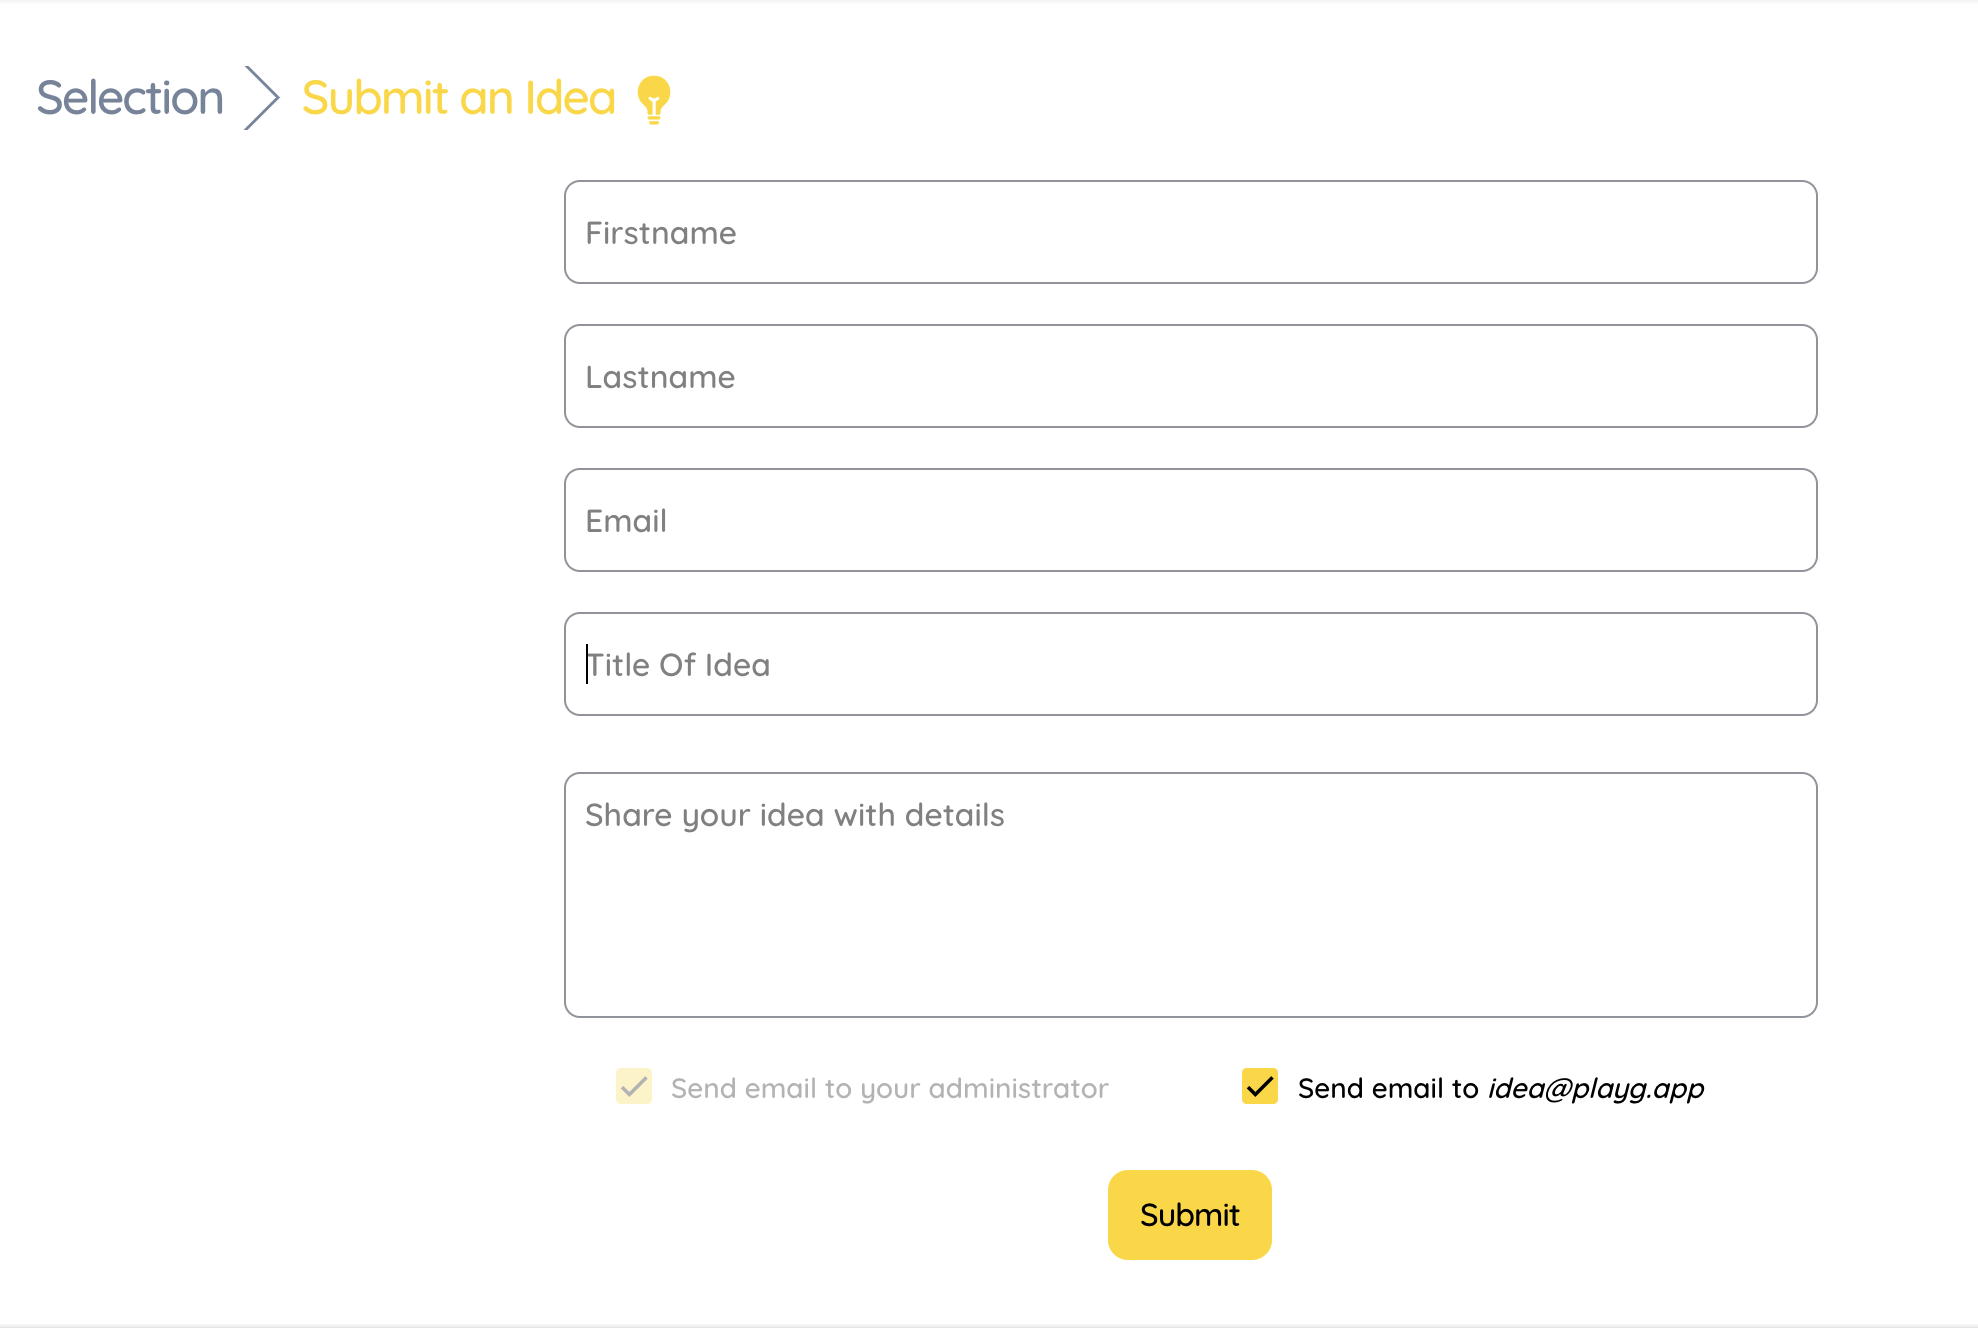Click the yellow lightbulb icon
Screen dimensions: 1978x1328
point(654,99)
